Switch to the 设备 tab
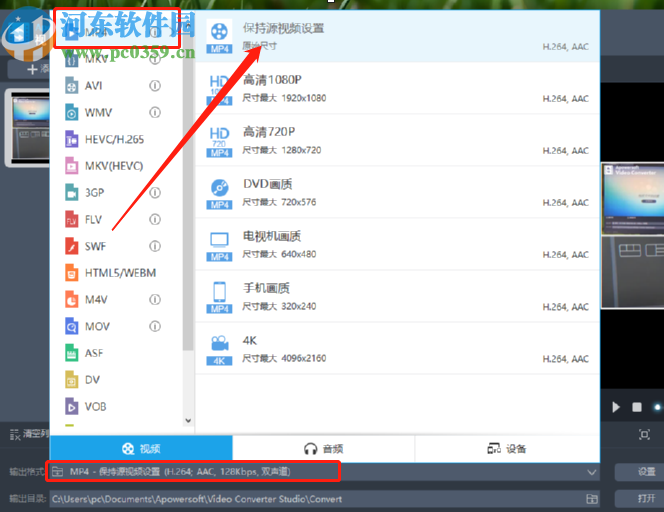The image size is (664, 512). [x=507, y=448]
